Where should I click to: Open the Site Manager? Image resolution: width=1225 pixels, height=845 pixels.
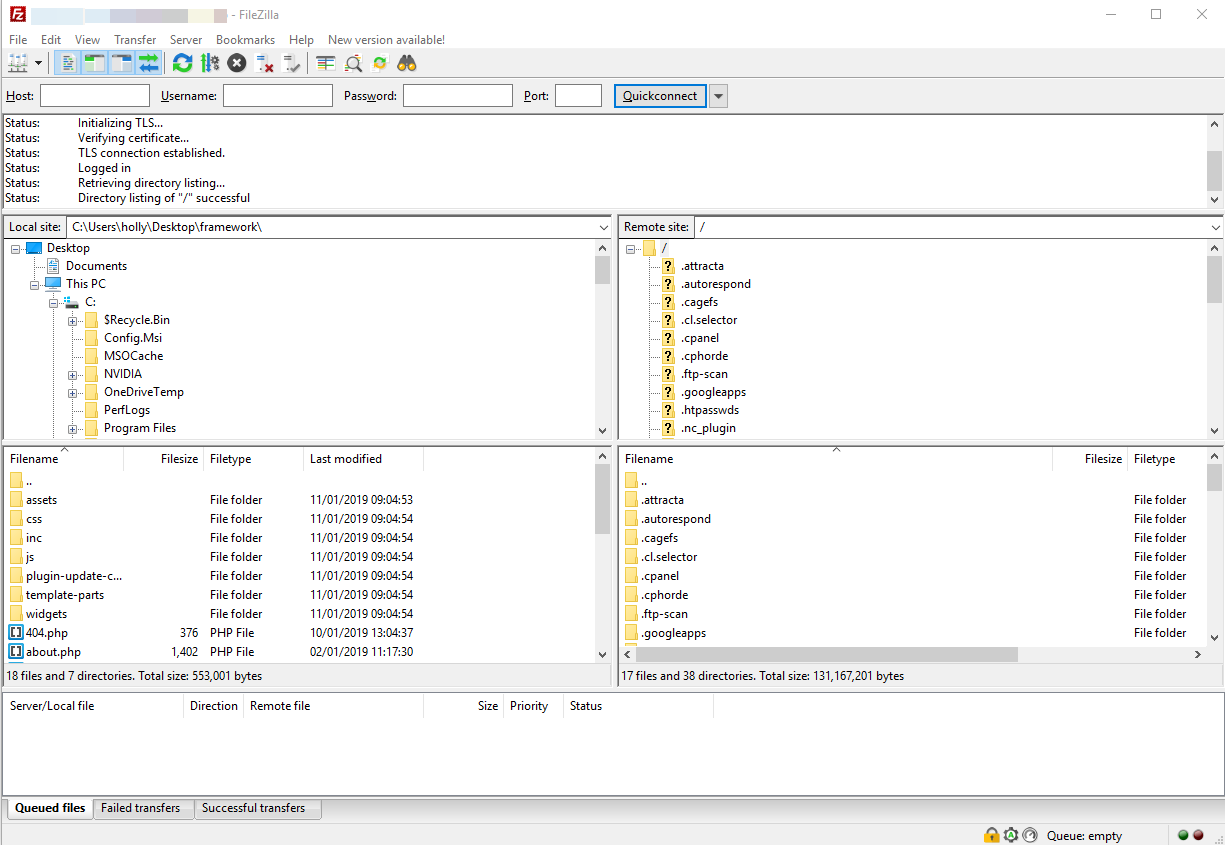click(x=18, y=62)
